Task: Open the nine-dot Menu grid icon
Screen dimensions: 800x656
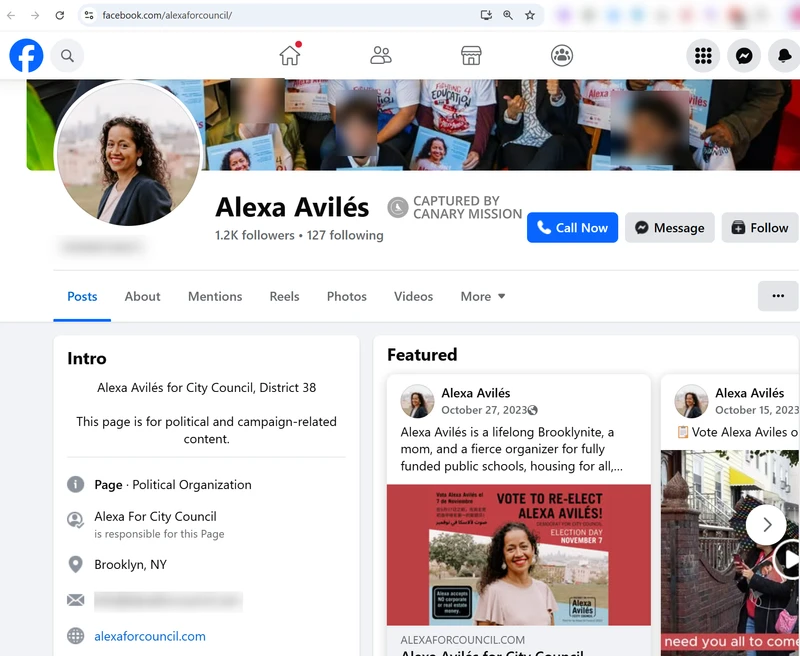Action: (x=703, y=56)
